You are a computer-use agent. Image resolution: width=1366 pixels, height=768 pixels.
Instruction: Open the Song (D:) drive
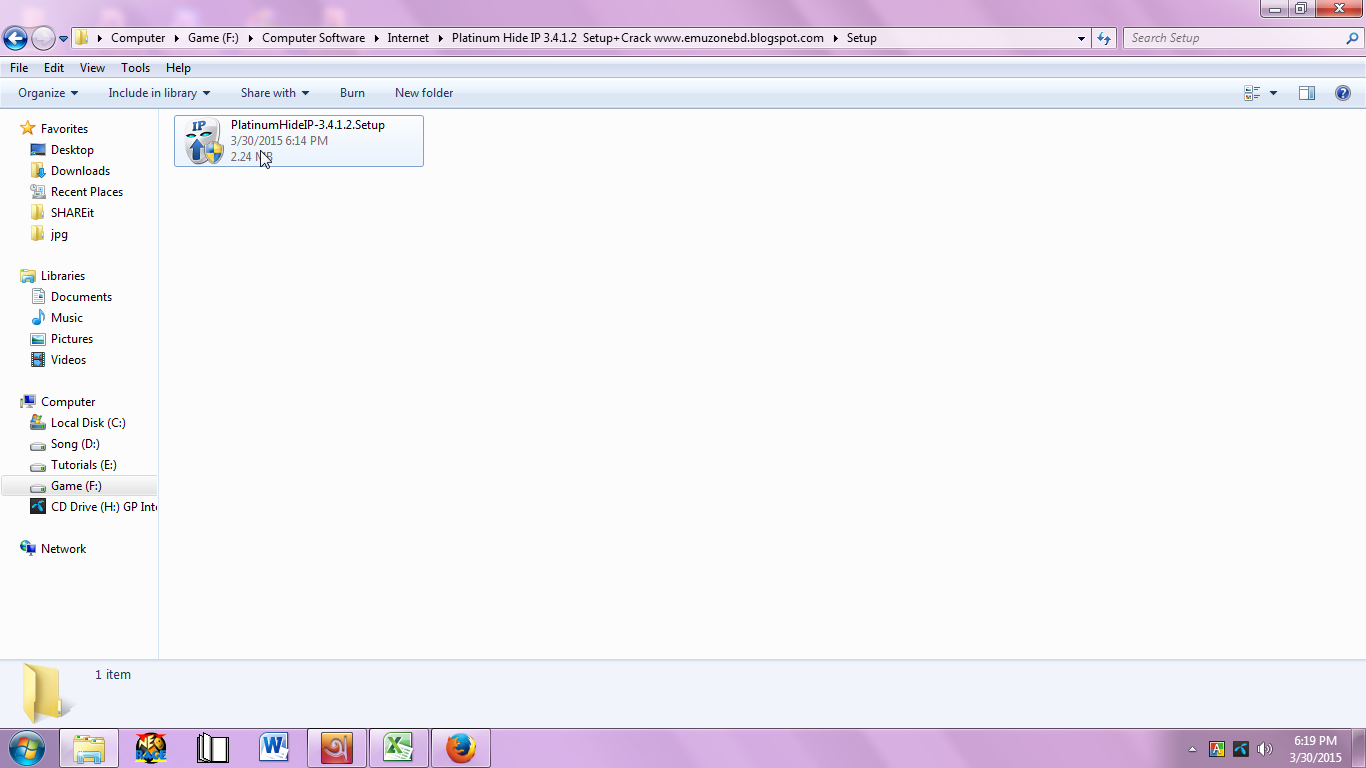click(75, 444)
